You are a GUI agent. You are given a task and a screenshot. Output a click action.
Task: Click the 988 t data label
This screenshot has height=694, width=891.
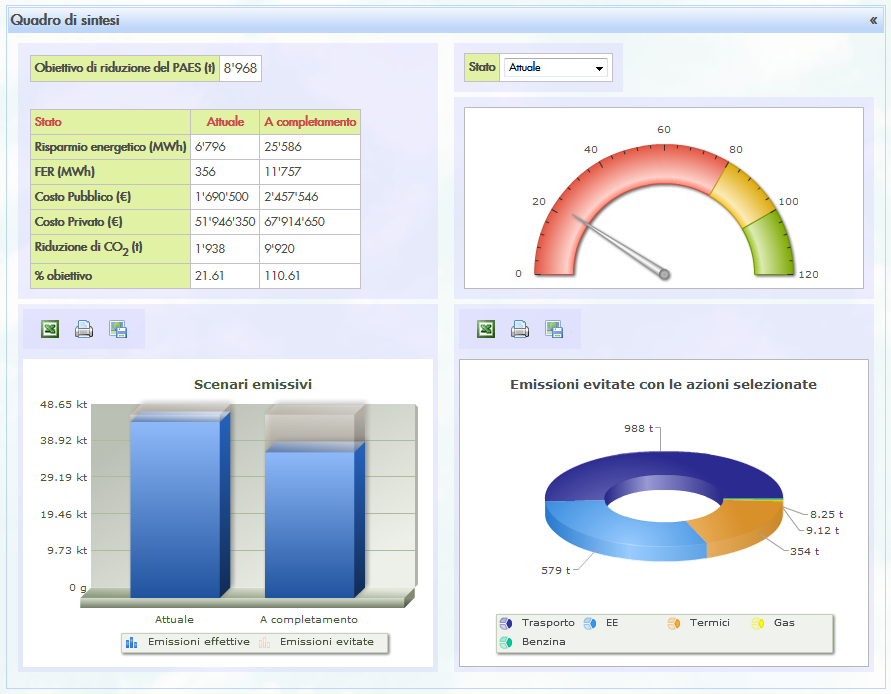click(639, 429)
